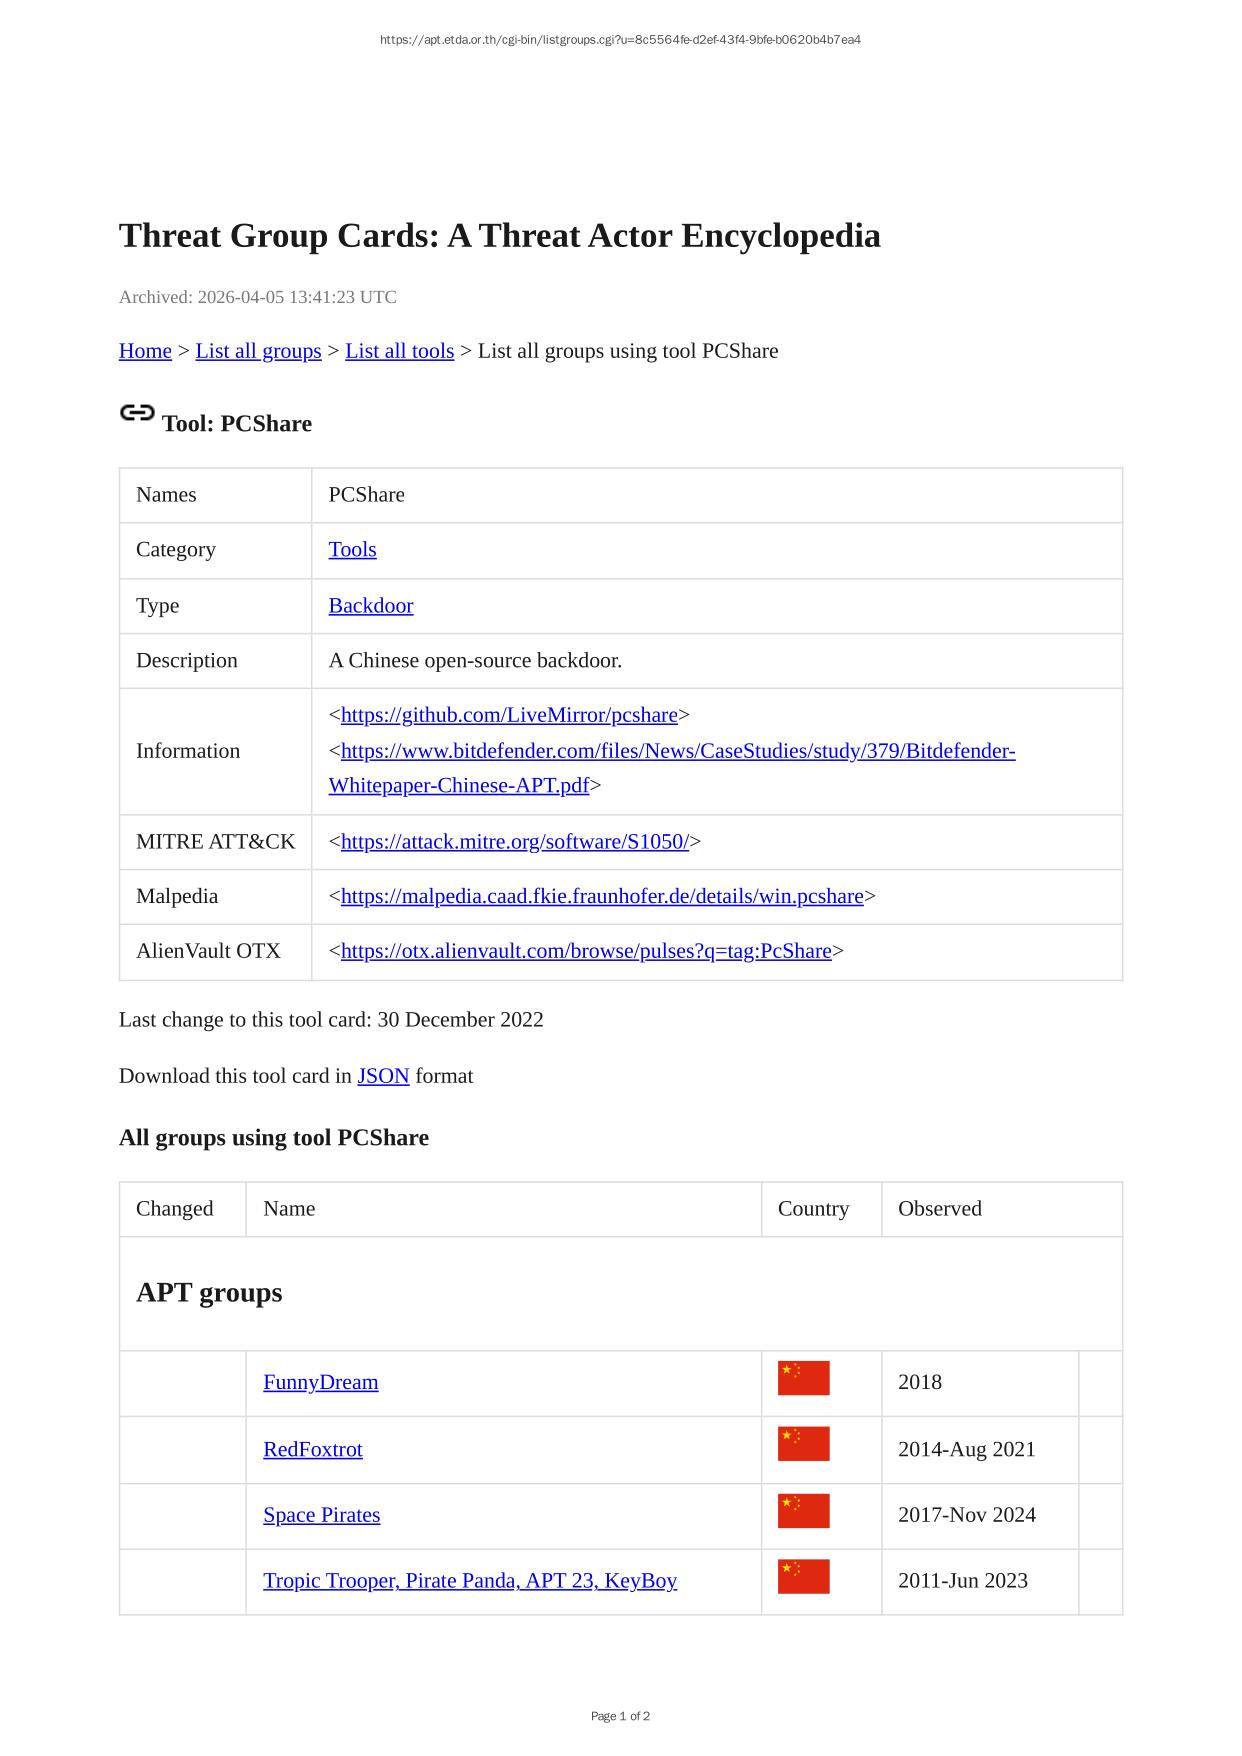
Task: Open the GitHub LiveMirror pcshare link
Action: (x=509, y=715)
